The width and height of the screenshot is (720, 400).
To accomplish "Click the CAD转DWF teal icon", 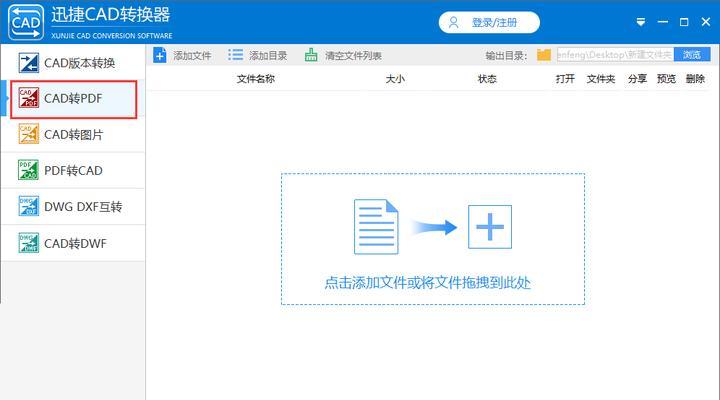I will click(28, 243).
